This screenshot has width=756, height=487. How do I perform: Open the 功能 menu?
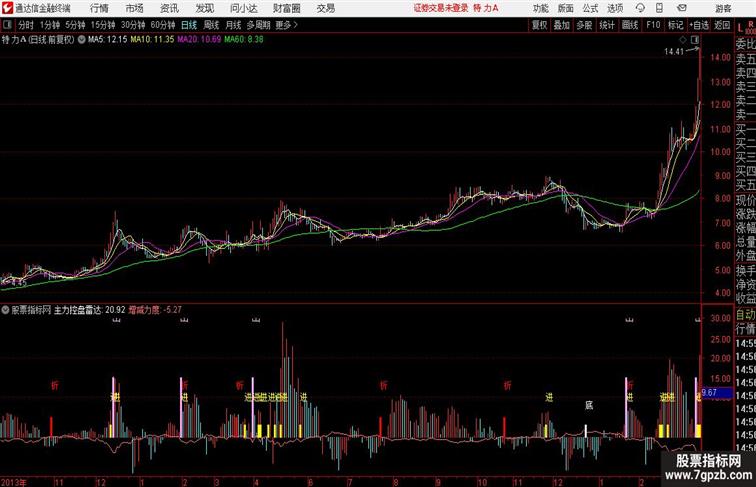(x=540, y=8)
